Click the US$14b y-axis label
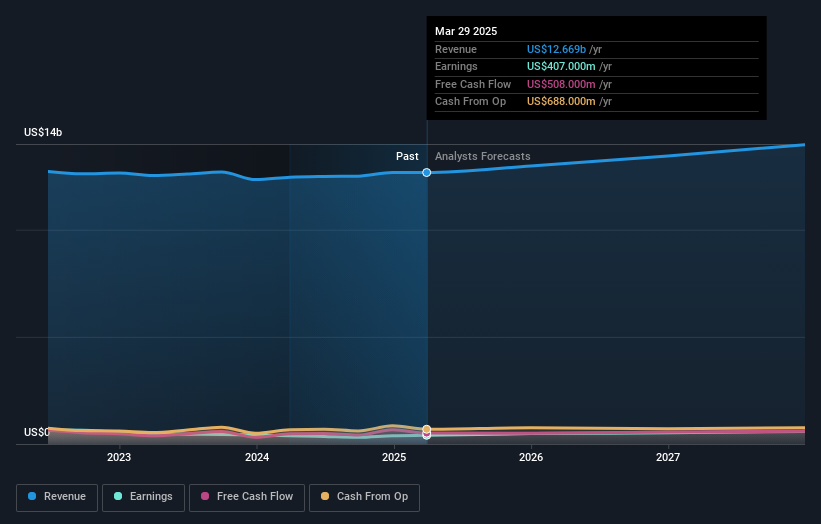 pyautogui.click(x=43, y=132)
